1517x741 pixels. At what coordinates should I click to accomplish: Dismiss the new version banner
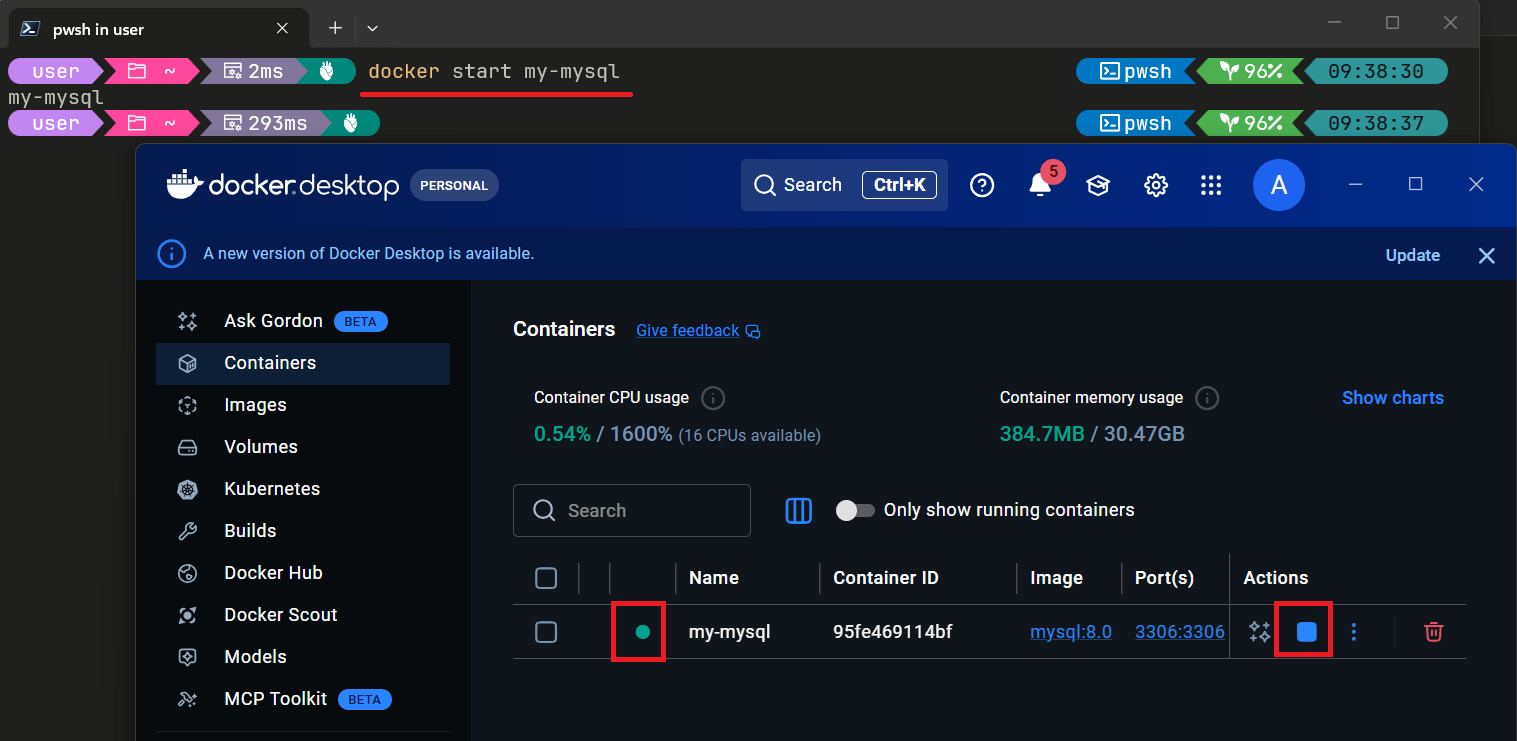(1486, 255)
